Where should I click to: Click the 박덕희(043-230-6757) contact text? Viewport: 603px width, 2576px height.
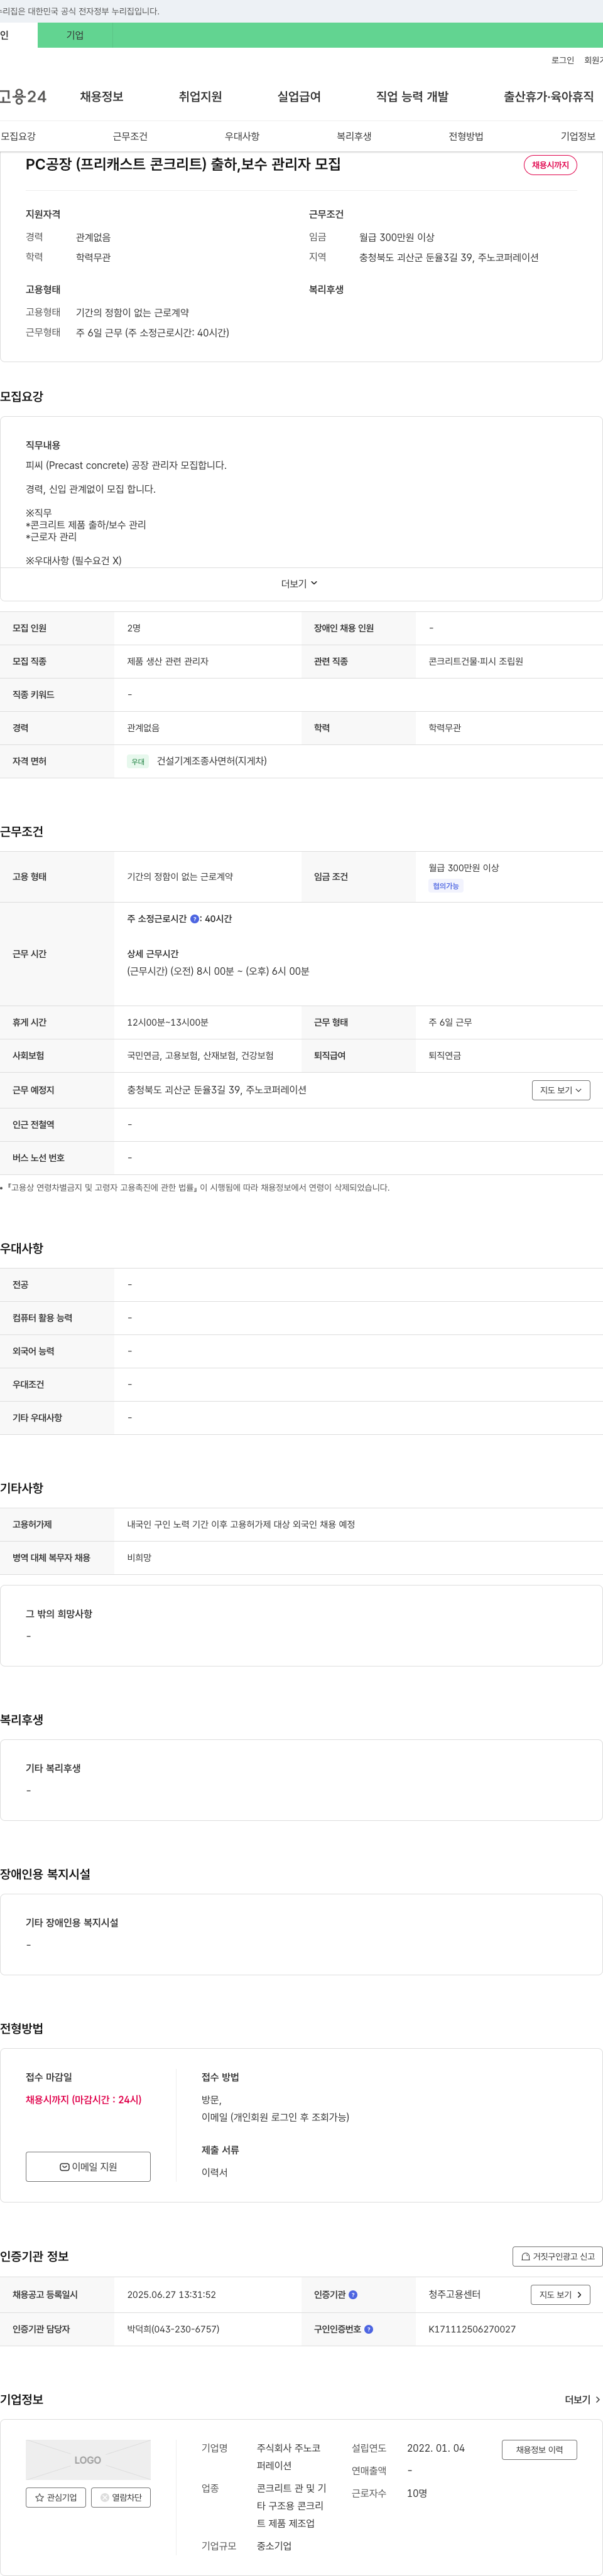coord(173,2329)
